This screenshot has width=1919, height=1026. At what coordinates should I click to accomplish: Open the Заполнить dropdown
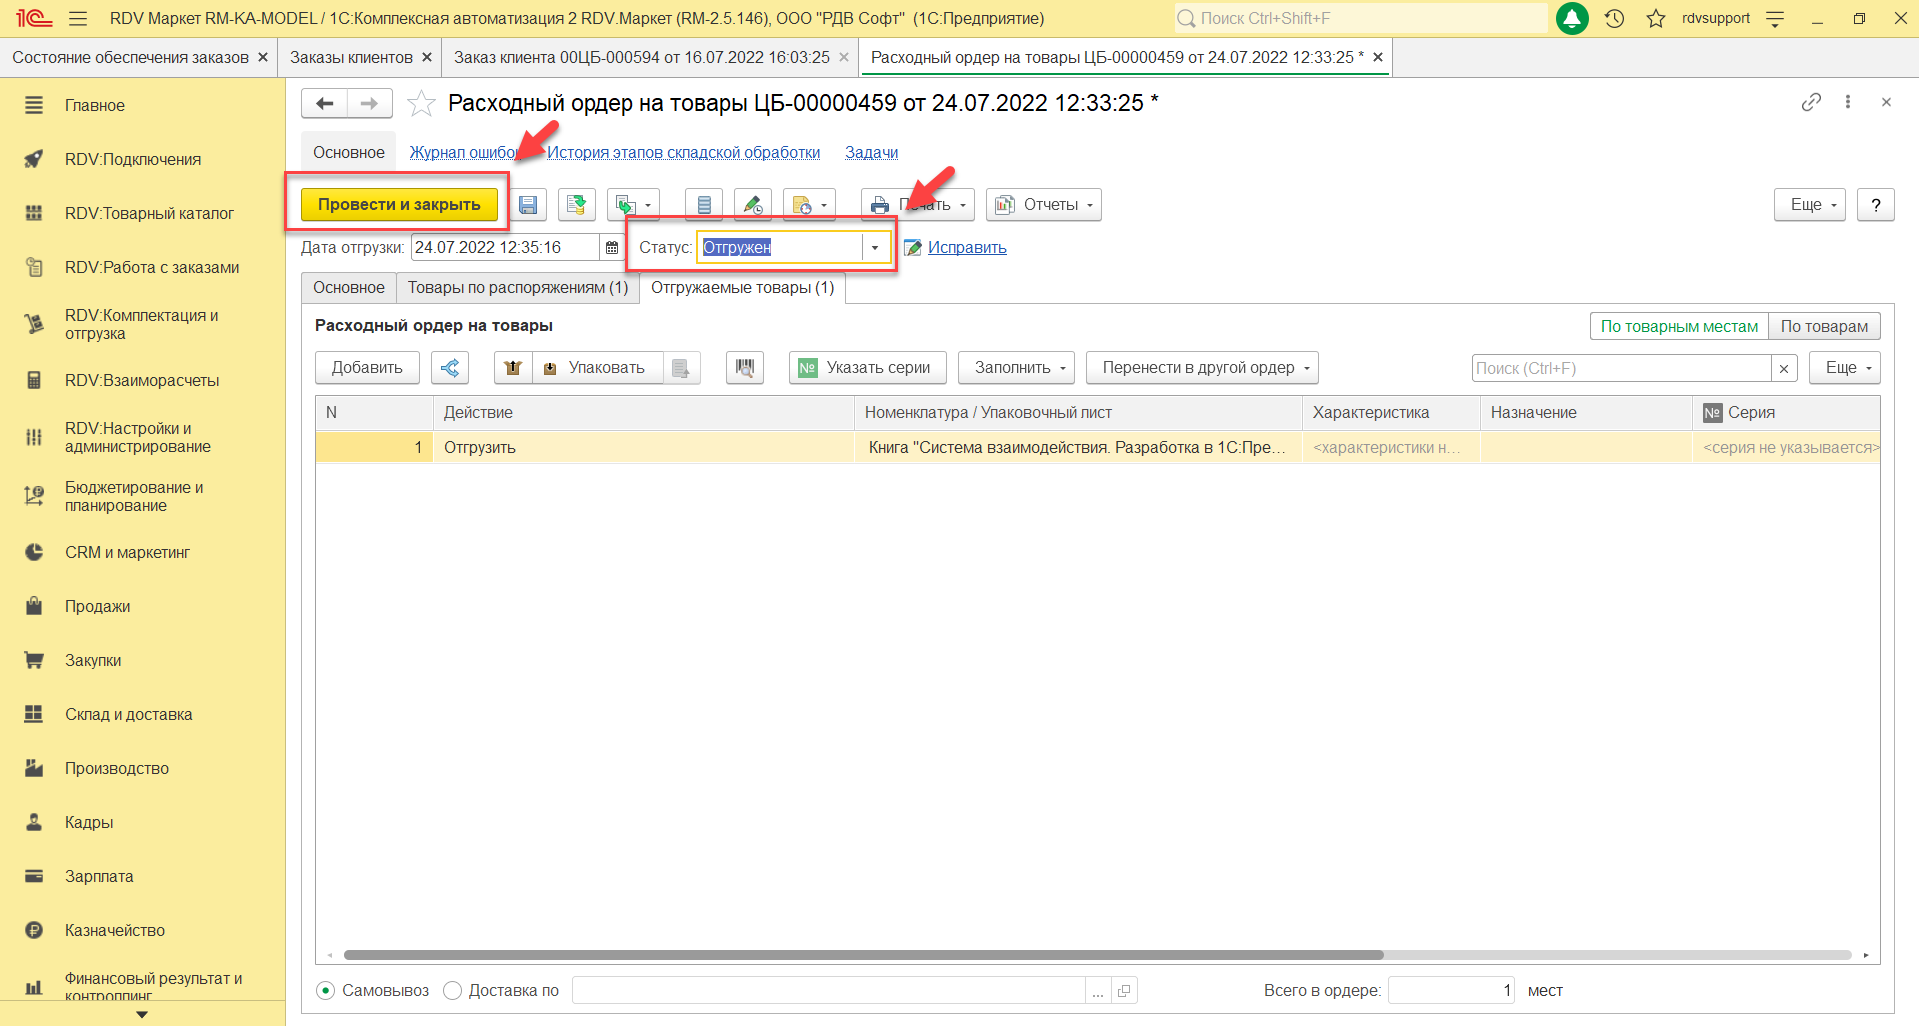click(x=1017, y=368)
